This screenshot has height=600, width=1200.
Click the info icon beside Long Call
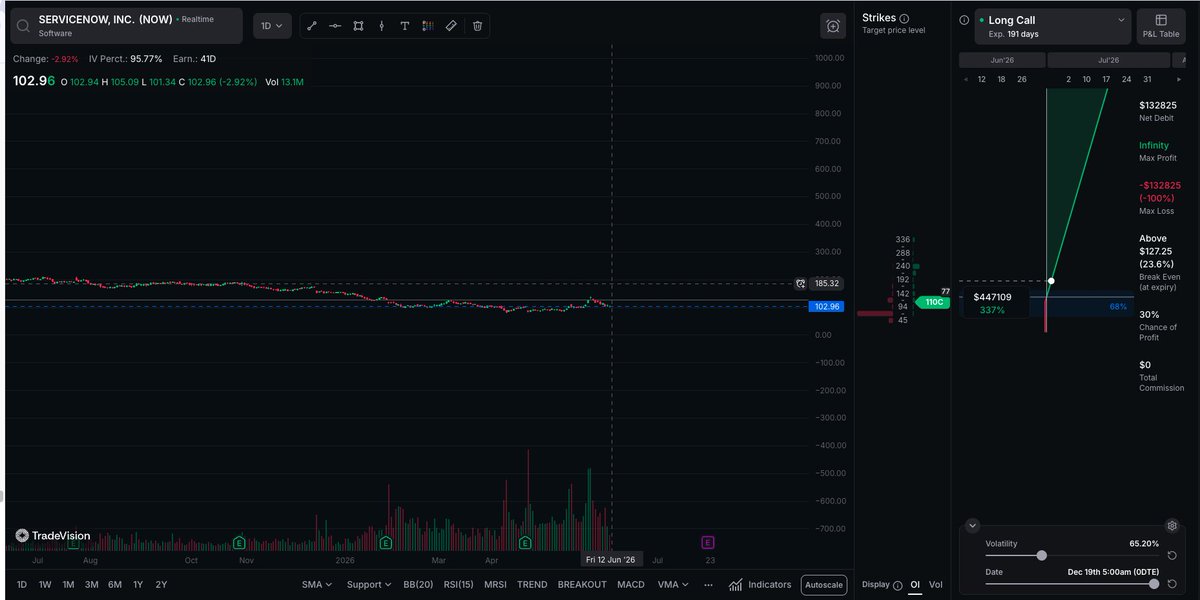(x=964, y=19)
